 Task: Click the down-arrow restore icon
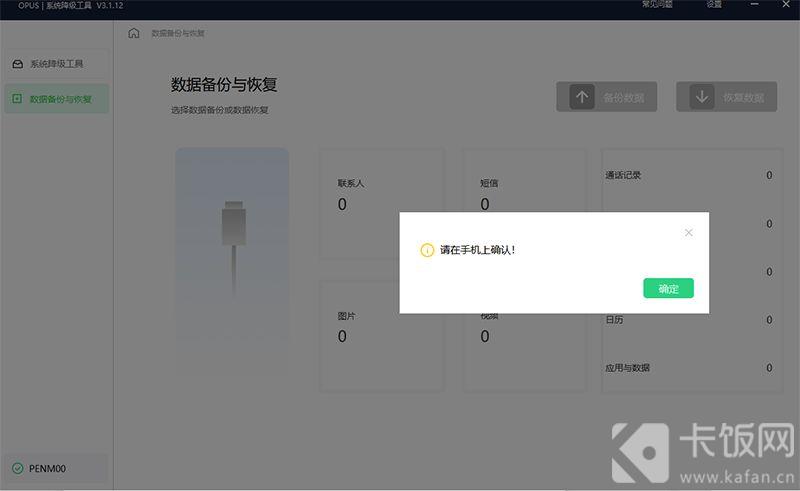[x=702, y=97]
